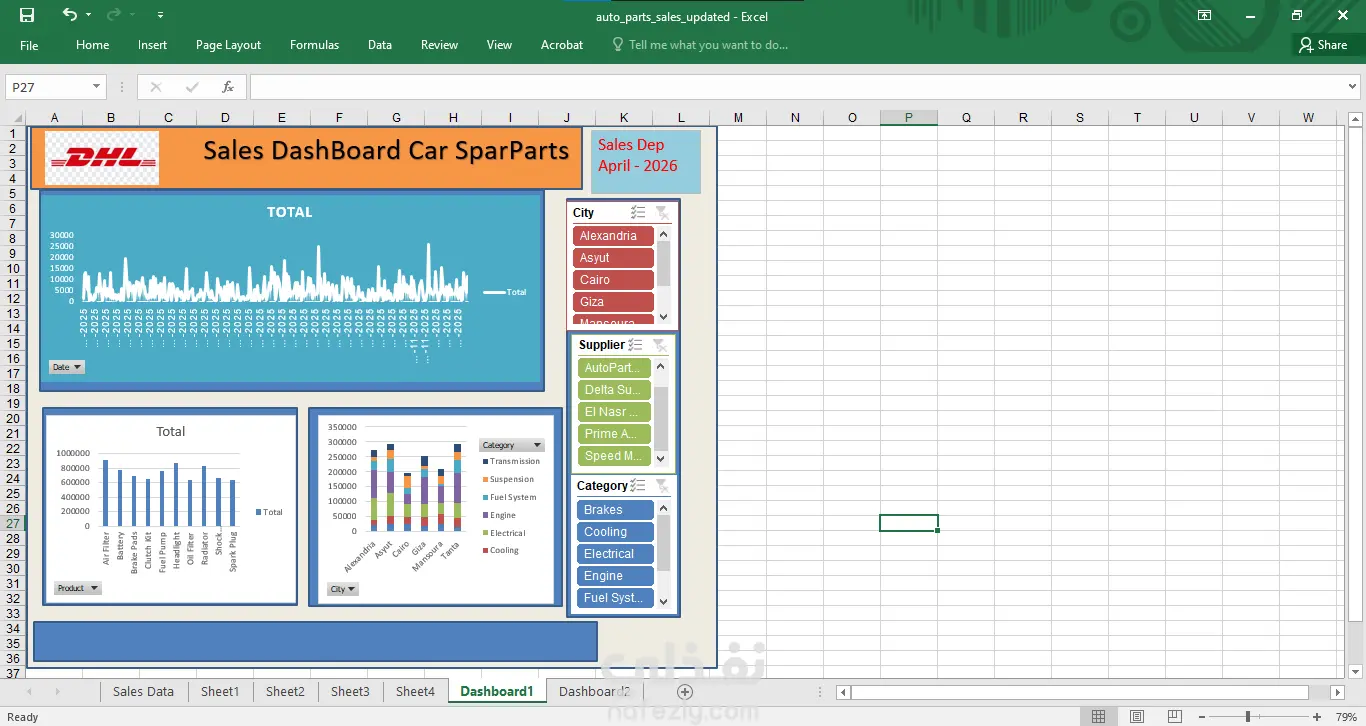Select the Formulas ribbon tab
Viewport: 1366px width, 726px height.
coord(314,45)
